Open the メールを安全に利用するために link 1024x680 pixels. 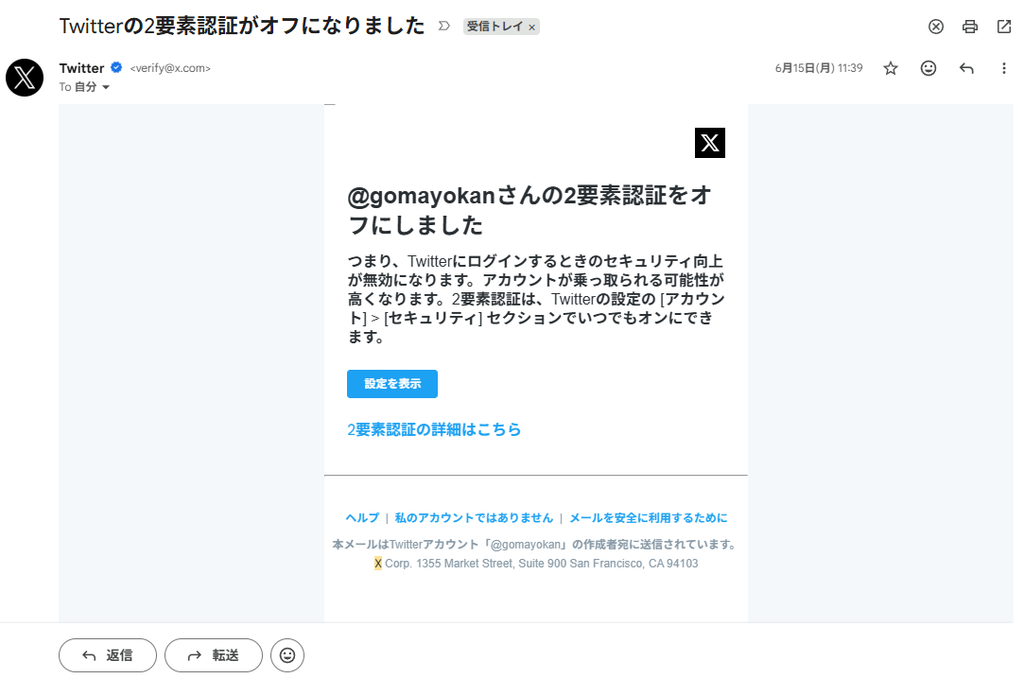coord(648,517)
